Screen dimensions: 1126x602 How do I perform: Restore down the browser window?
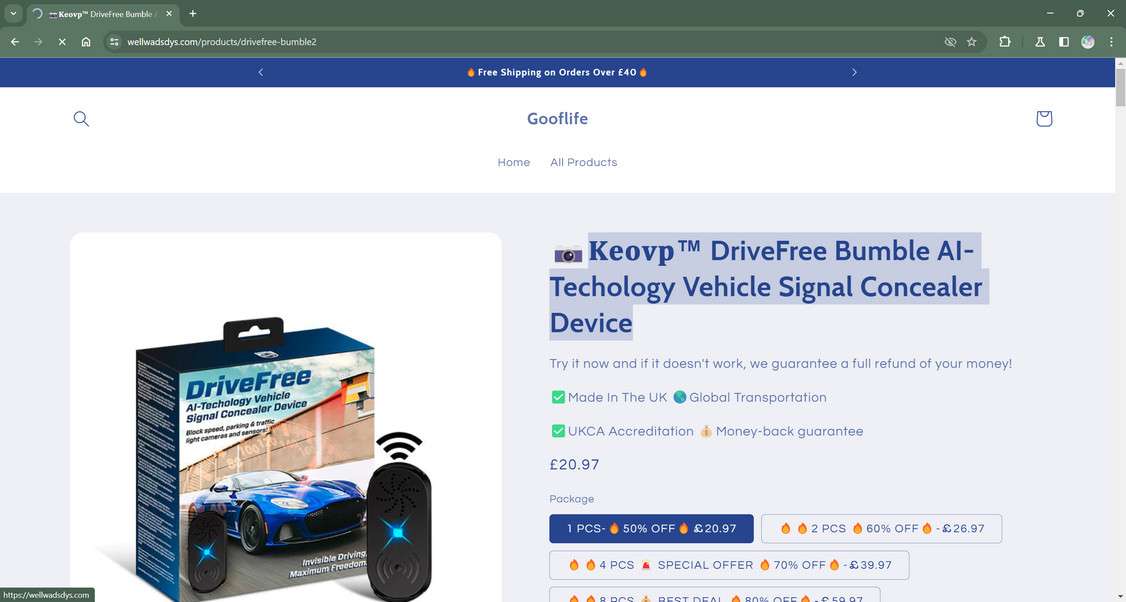(1080, 14)
